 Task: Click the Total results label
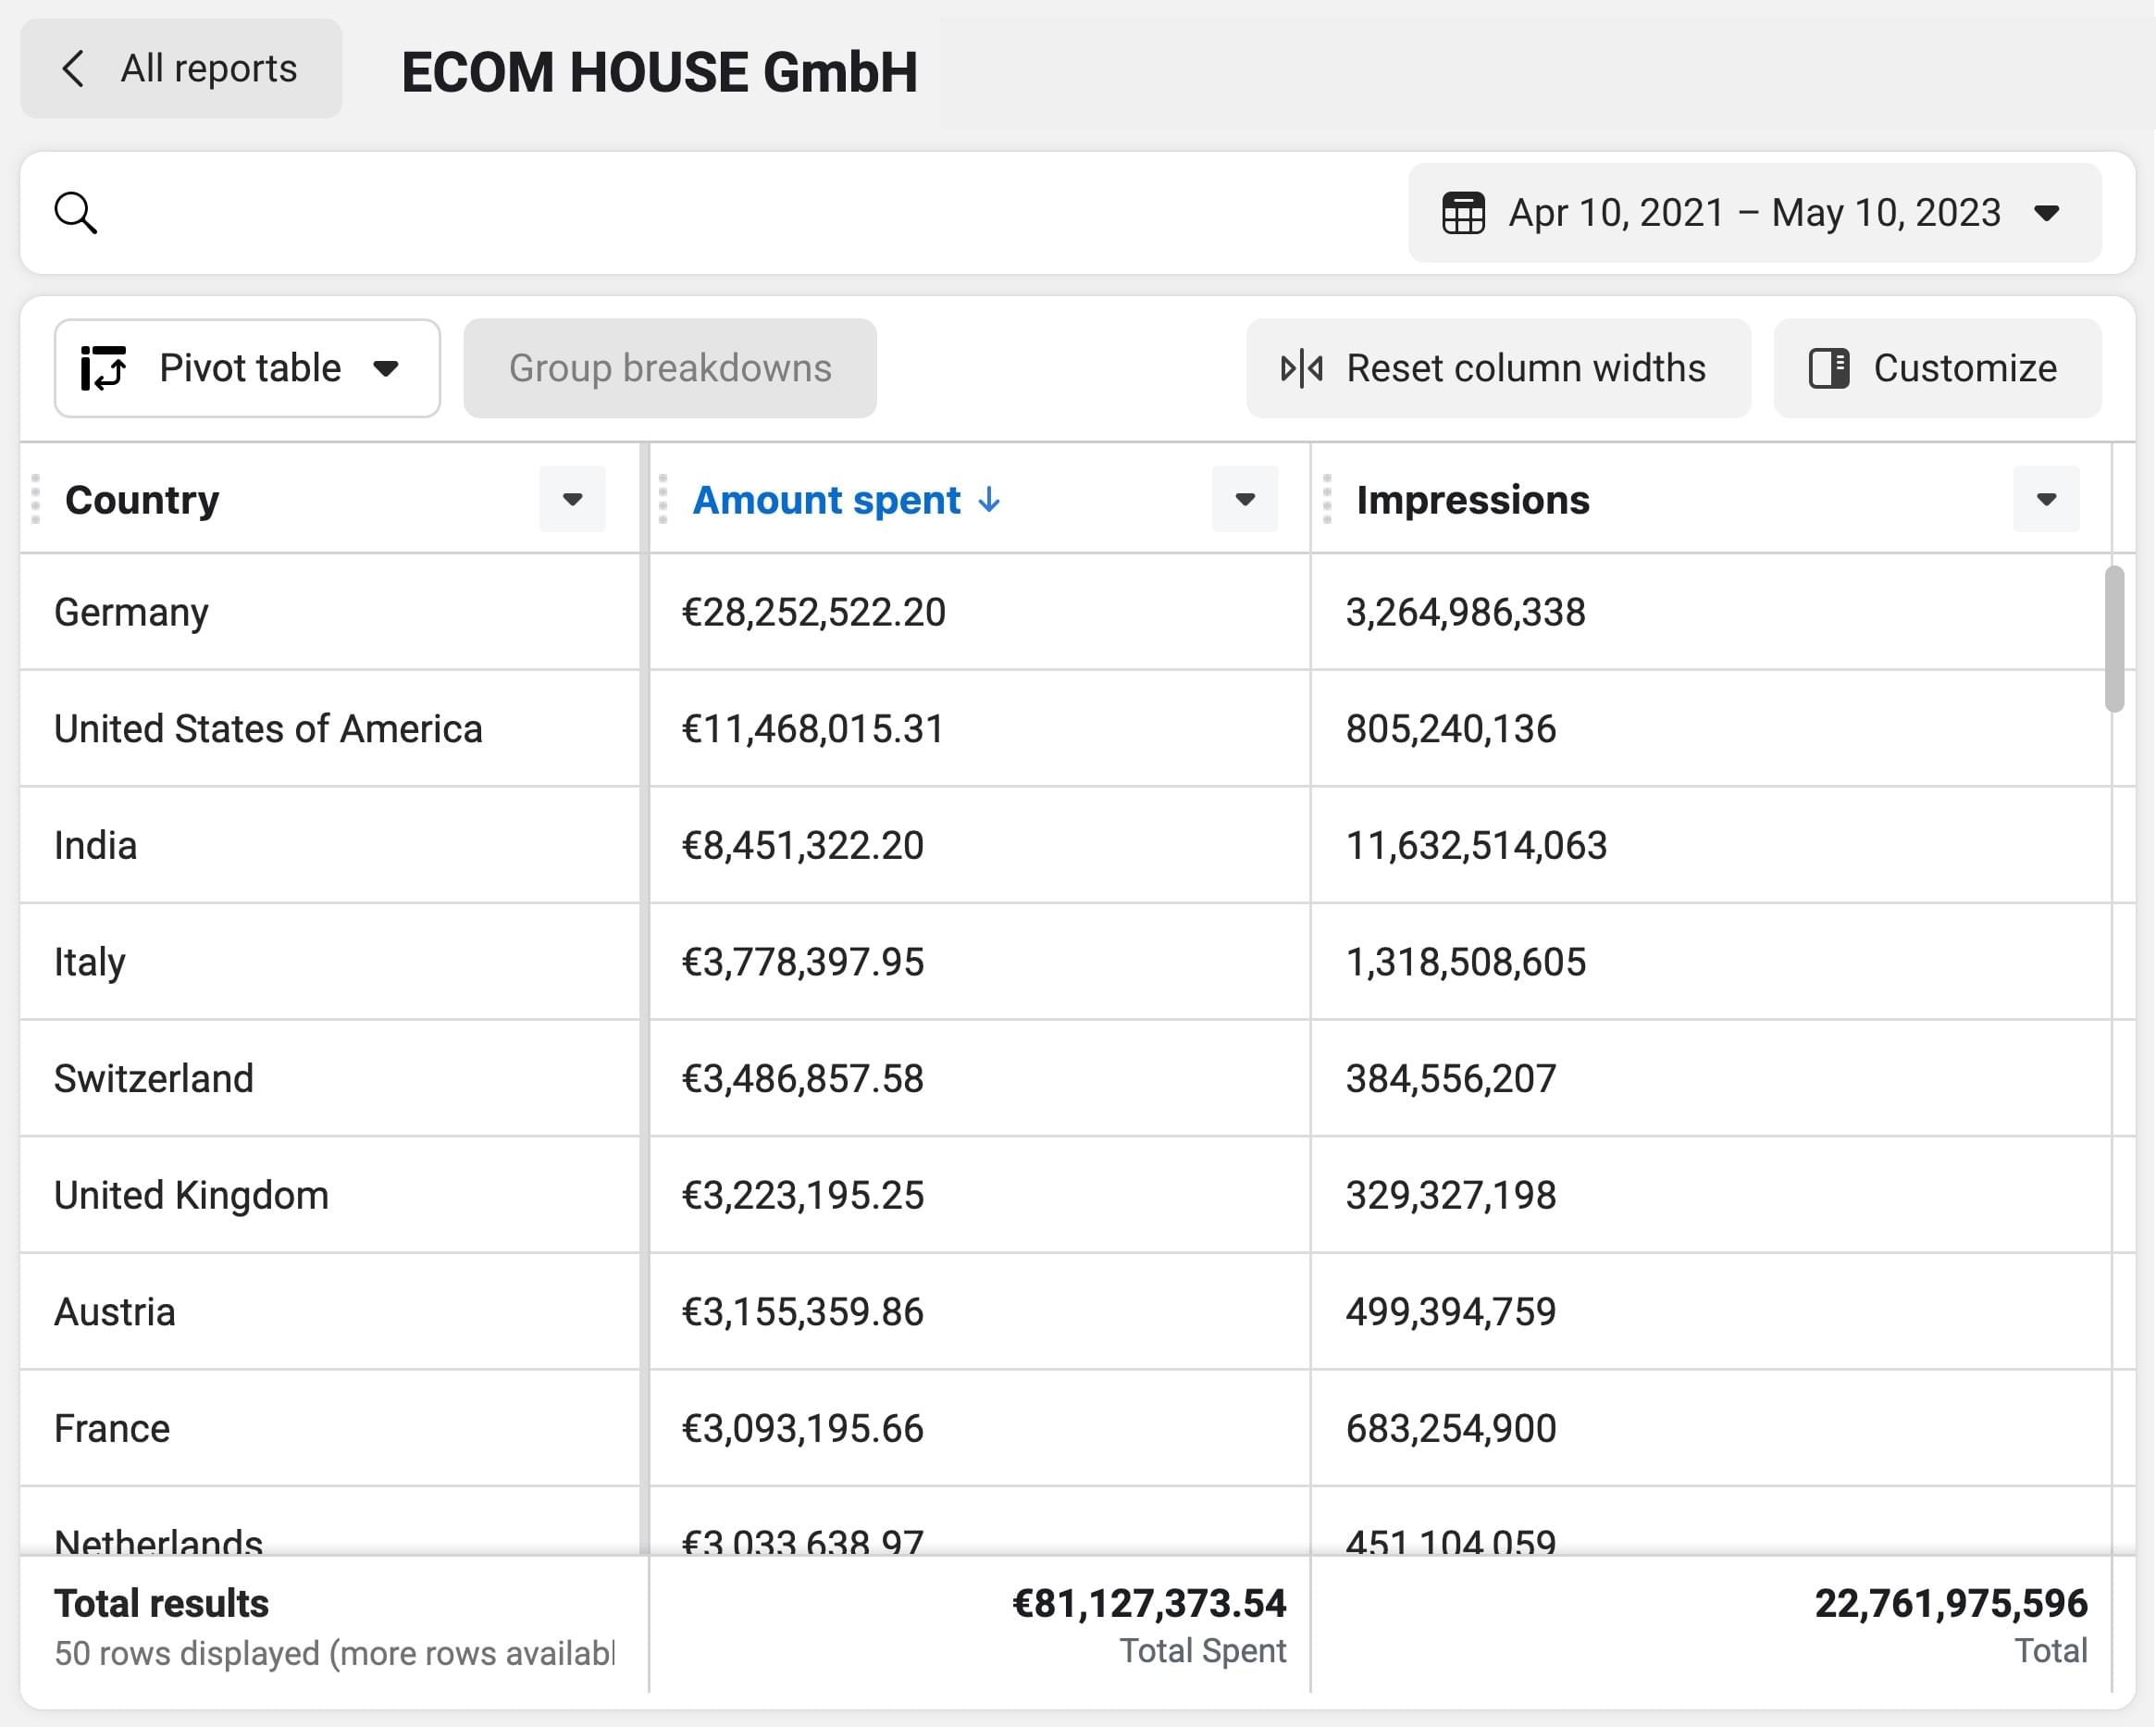[161, 1603]
